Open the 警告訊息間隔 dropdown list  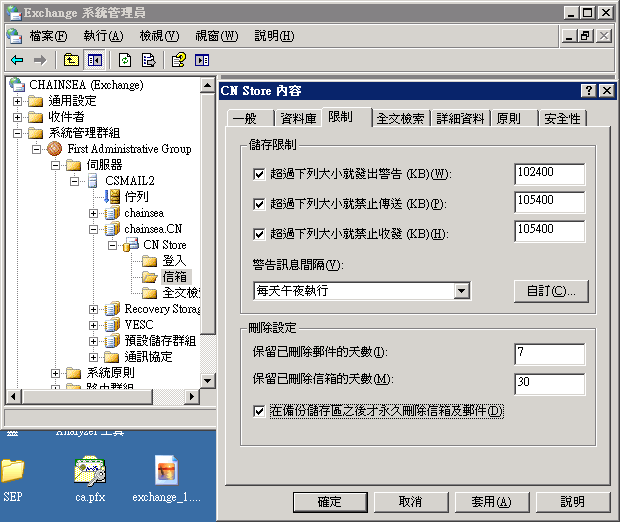(x=461, y=291)
